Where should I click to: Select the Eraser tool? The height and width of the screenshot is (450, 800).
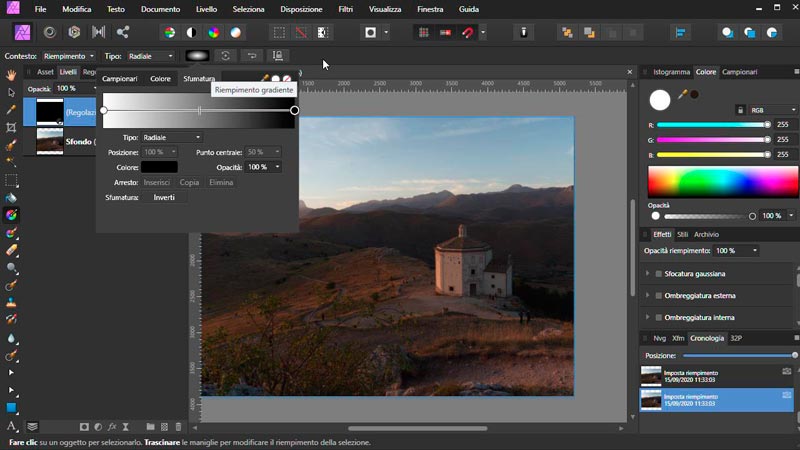11,250
